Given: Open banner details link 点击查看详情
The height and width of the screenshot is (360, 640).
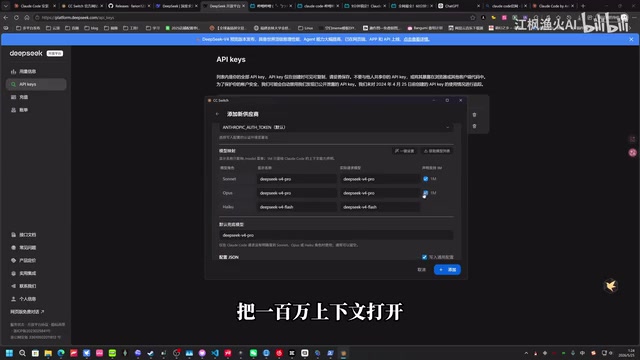Looking at the screenshot, I should [x=416, y=39].
